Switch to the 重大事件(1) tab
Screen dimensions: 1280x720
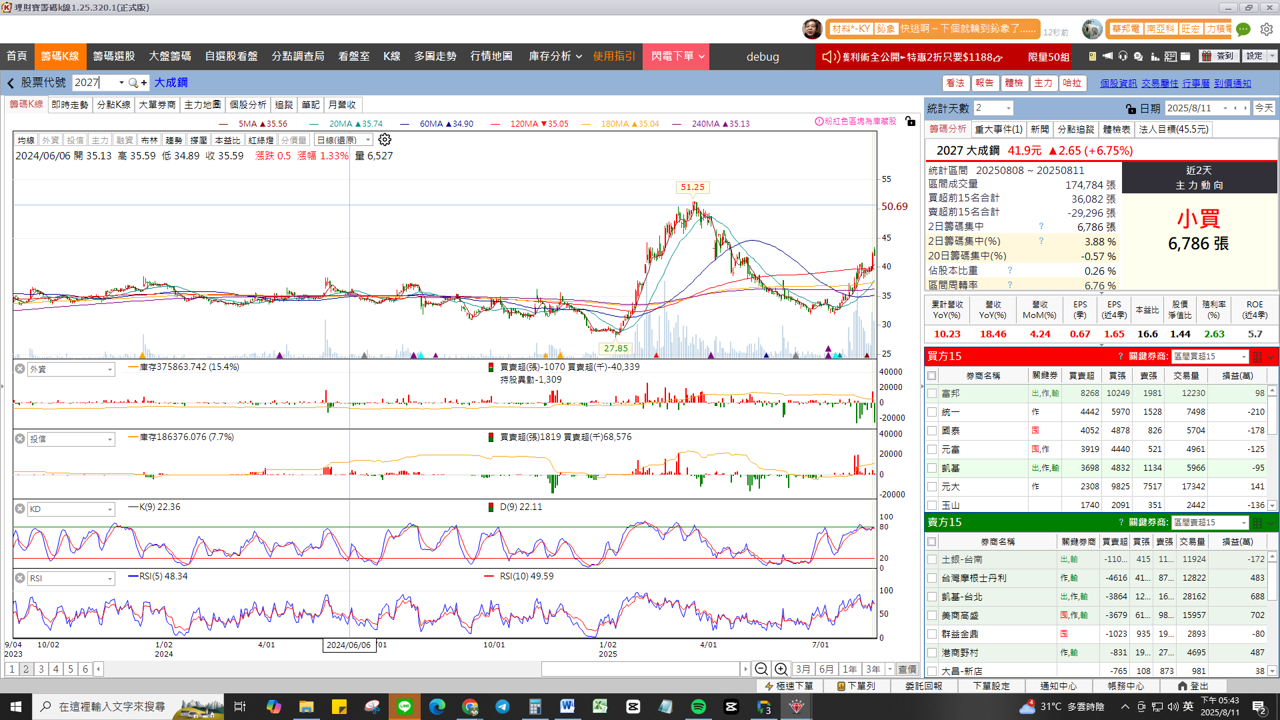coord(999,129)
